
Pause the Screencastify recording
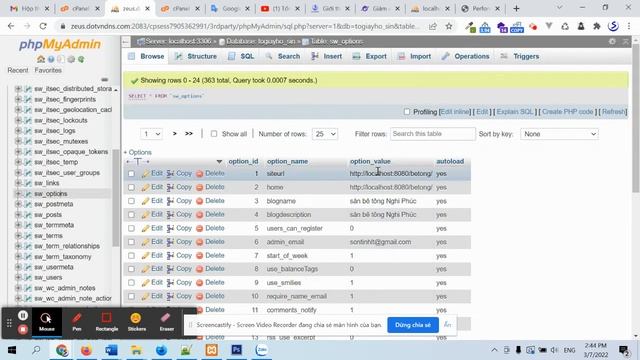23,315
